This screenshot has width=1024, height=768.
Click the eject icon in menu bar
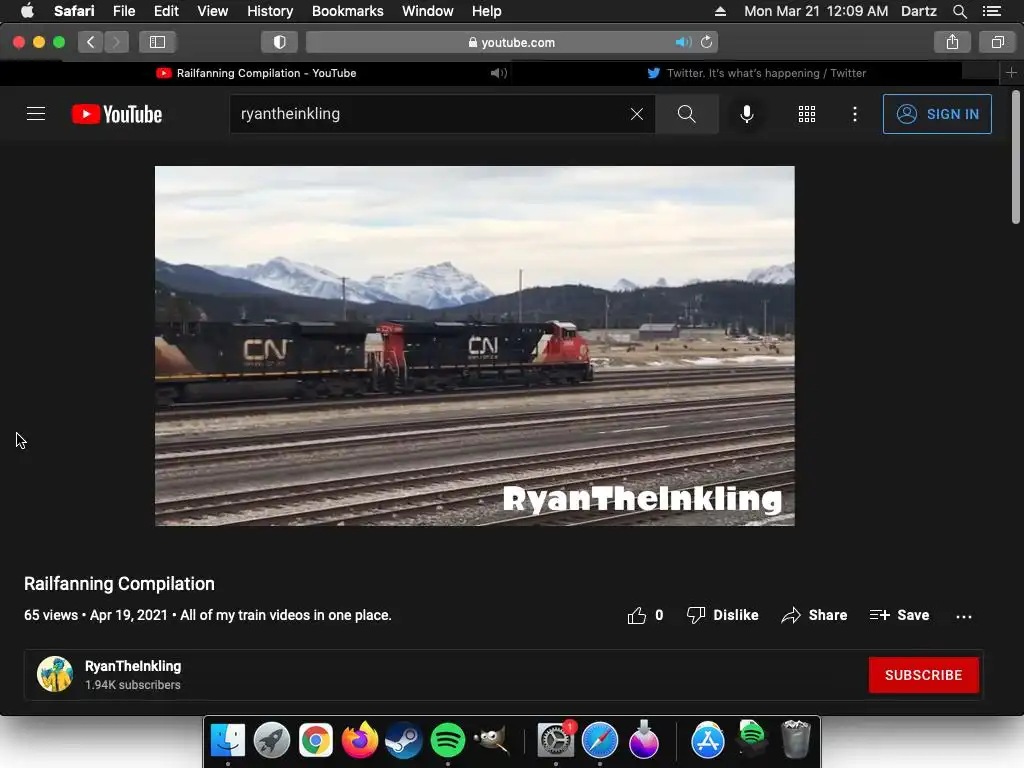coord(720,11)
